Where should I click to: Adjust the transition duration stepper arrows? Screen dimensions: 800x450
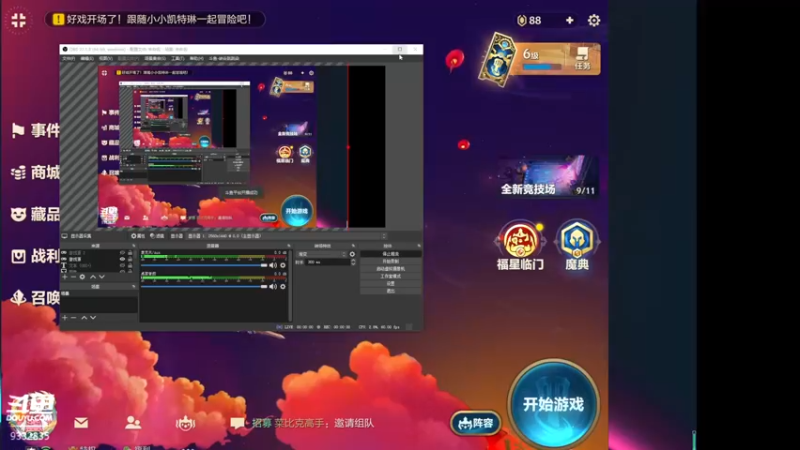click(353, 262)
